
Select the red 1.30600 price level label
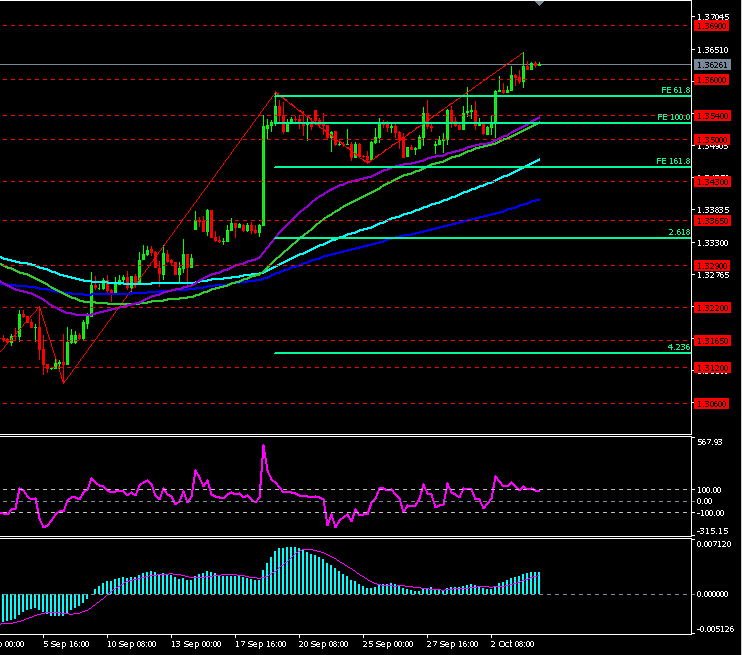pyautogui.click(x=712, y=404)
